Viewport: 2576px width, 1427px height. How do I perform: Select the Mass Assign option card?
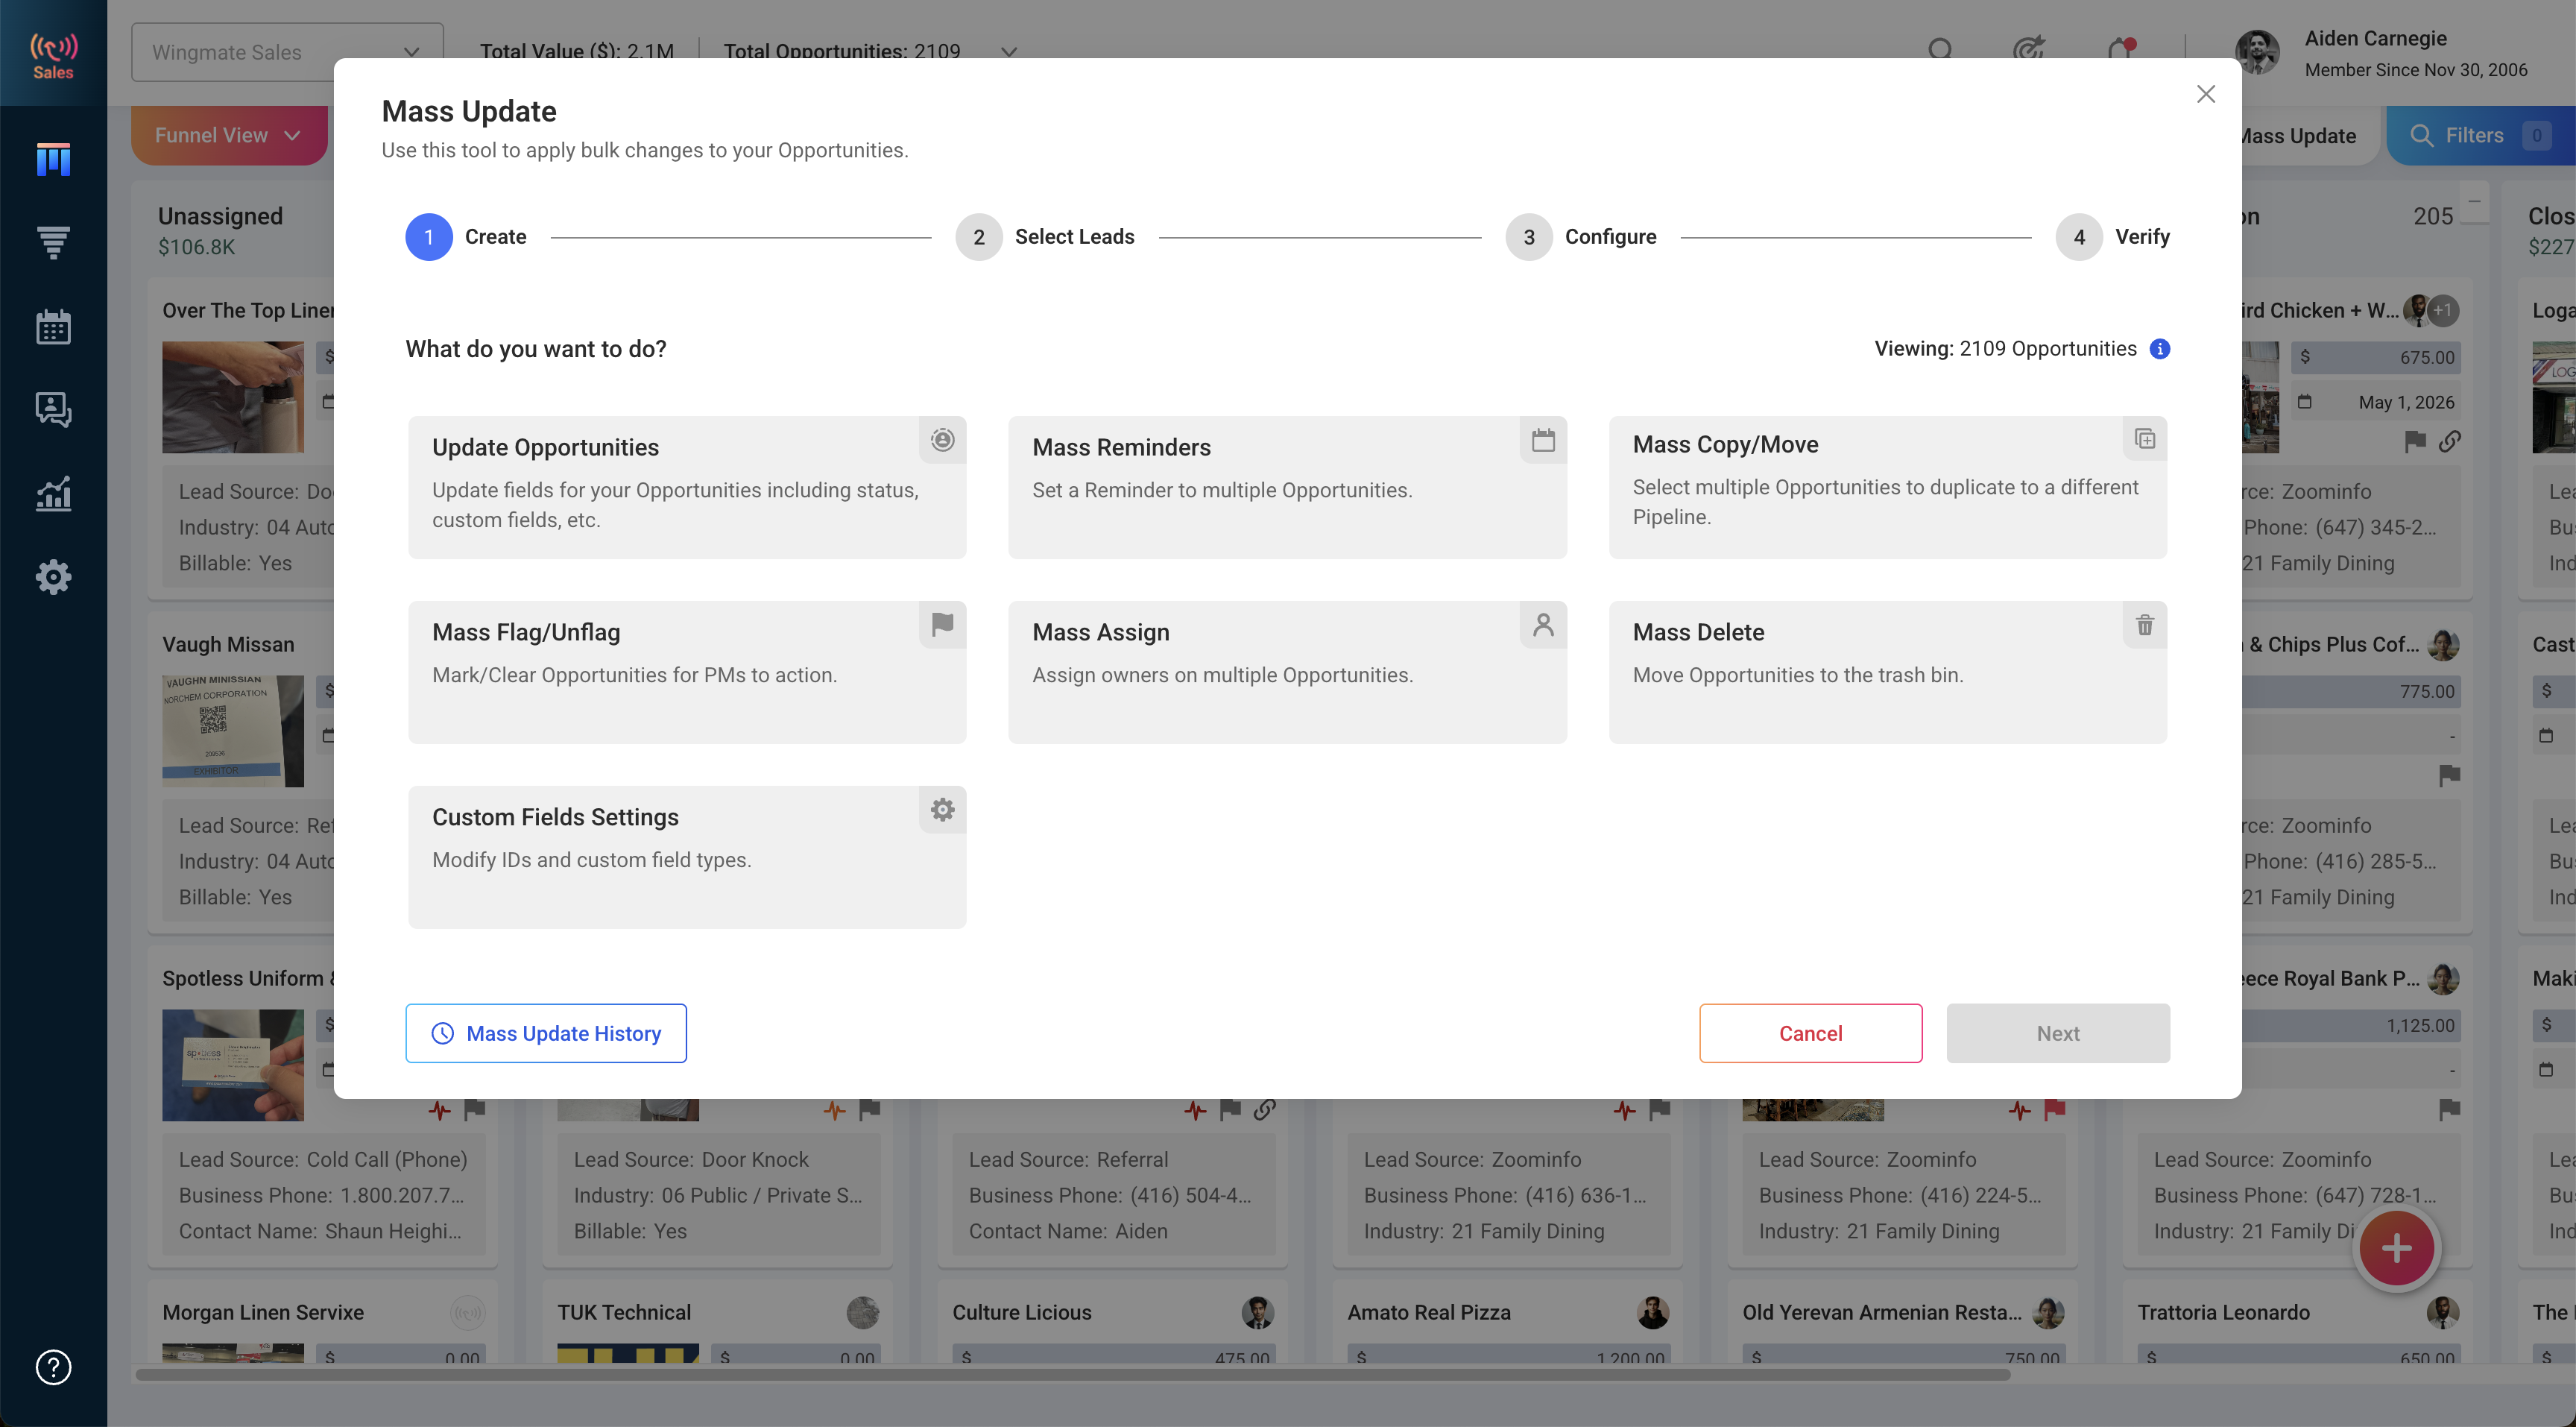[1287, 672]
